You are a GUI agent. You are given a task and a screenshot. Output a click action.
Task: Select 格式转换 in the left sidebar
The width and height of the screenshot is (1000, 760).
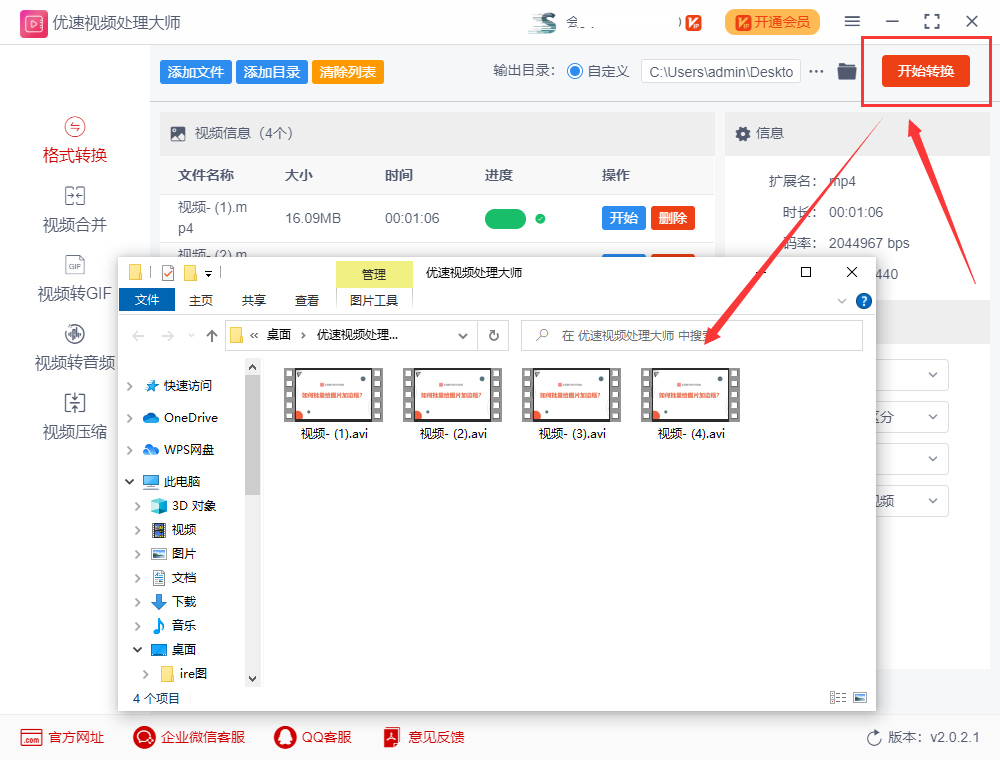(75, 140)
